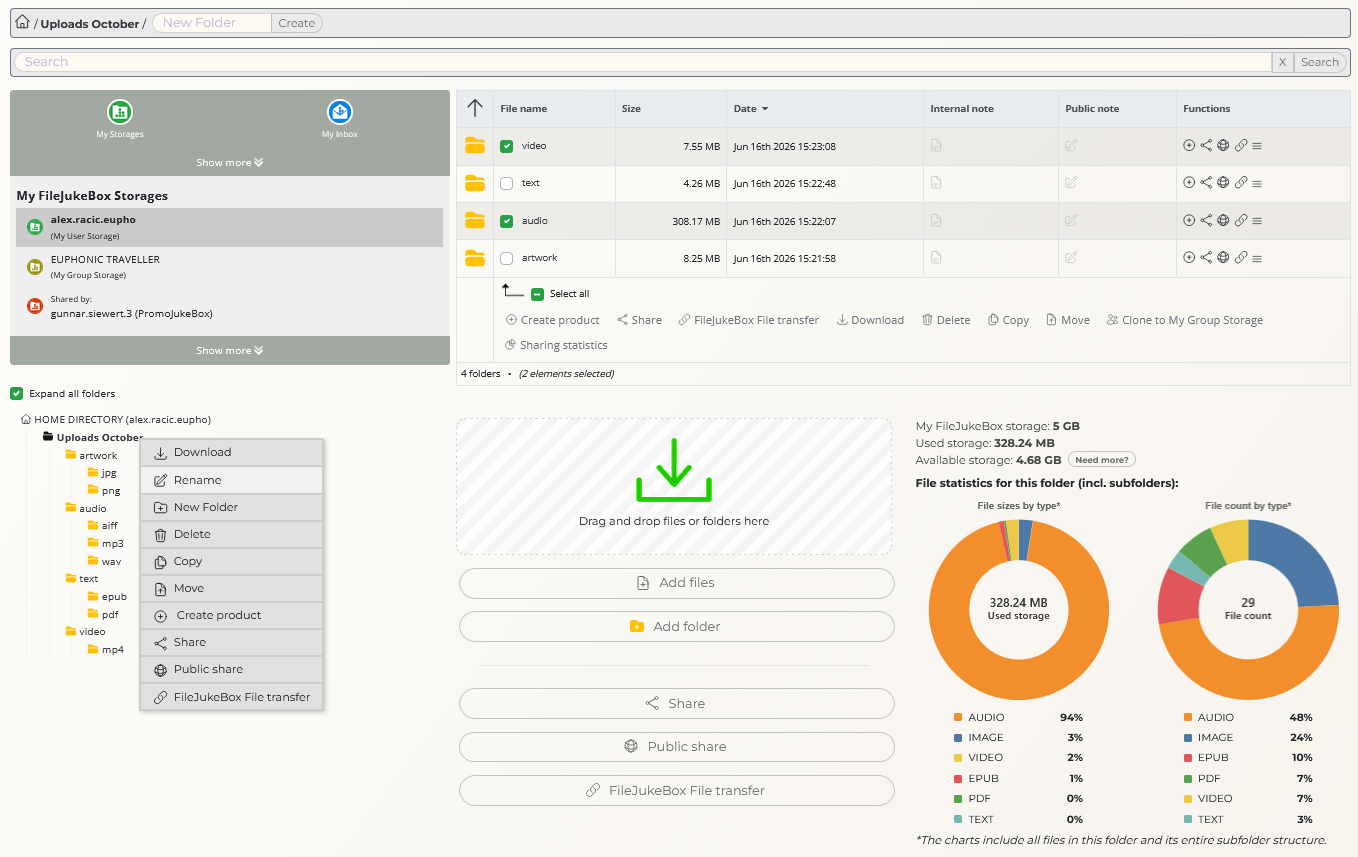
Task: Edit internal note for video folder
Action: 936,146
